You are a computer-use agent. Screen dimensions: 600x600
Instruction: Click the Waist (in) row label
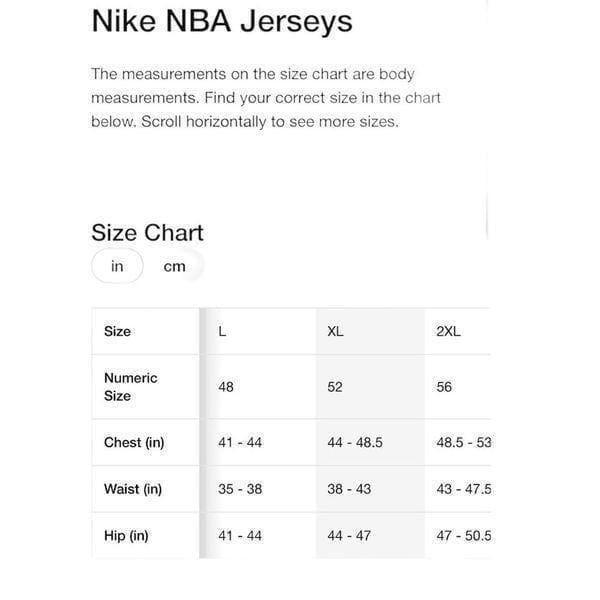pyautogui.click(x=133, y=489)
